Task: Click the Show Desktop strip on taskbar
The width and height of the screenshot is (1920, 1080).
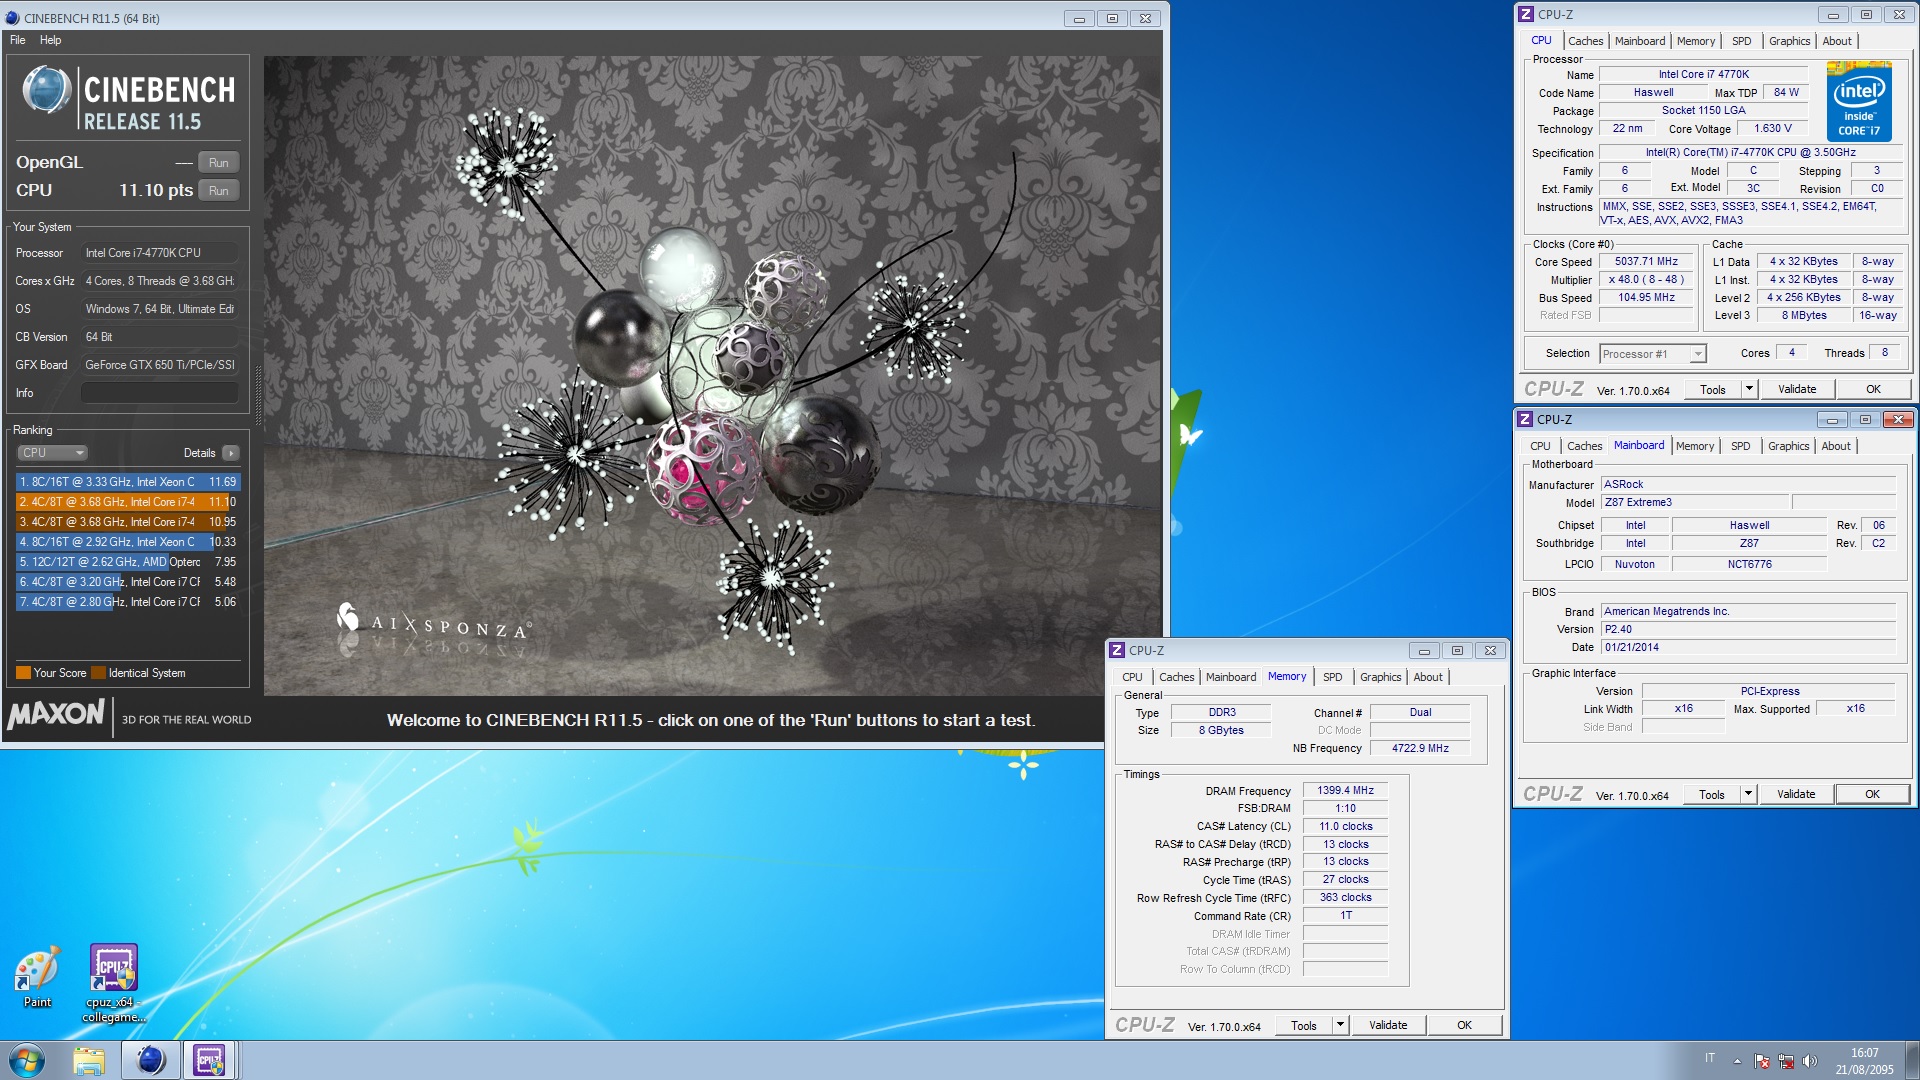Action: tap(1912, 1061)
